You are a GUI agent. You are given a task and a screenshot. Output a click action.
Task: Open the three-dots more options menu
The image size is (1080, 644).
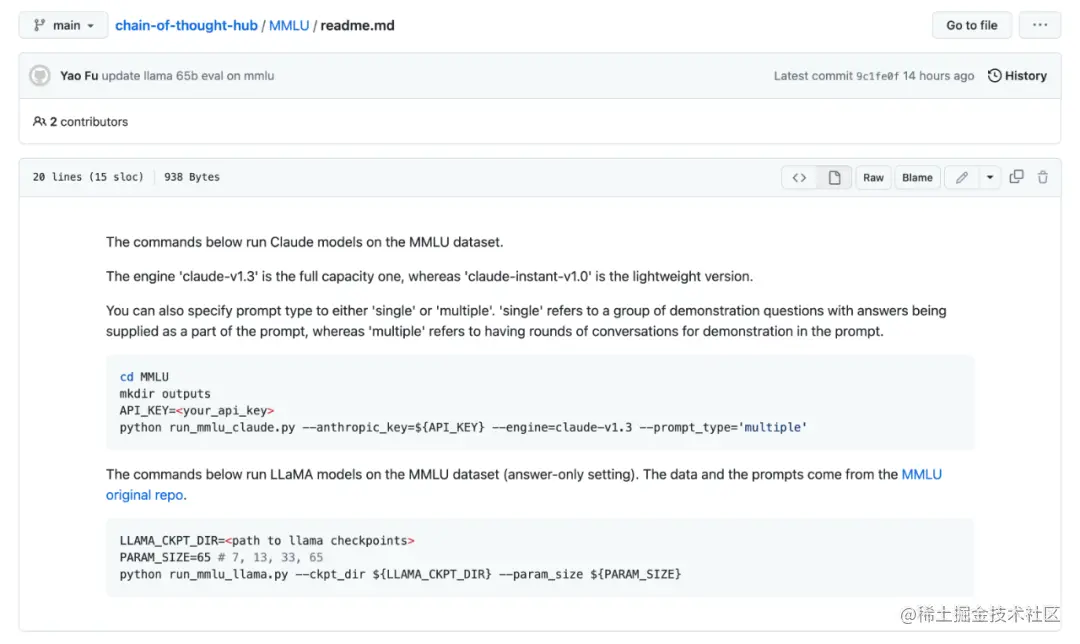(1040, 25)
